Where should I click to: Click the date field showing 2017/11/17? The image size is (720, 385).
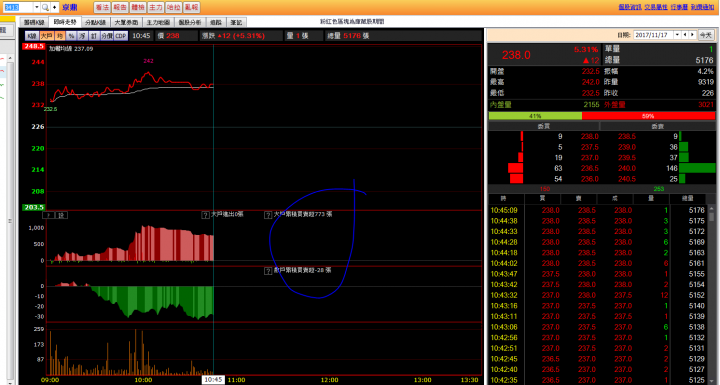(x=653, y=35)
